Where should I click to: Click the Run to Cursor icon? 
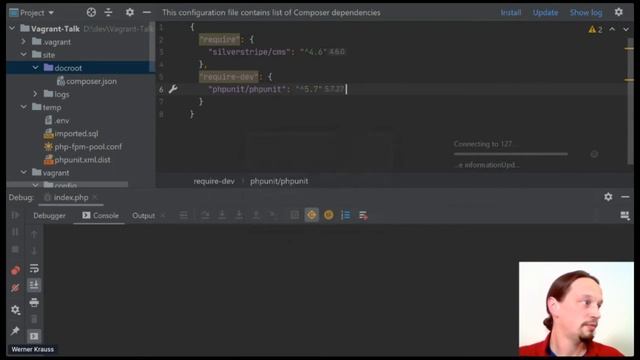tap(273, 215)
